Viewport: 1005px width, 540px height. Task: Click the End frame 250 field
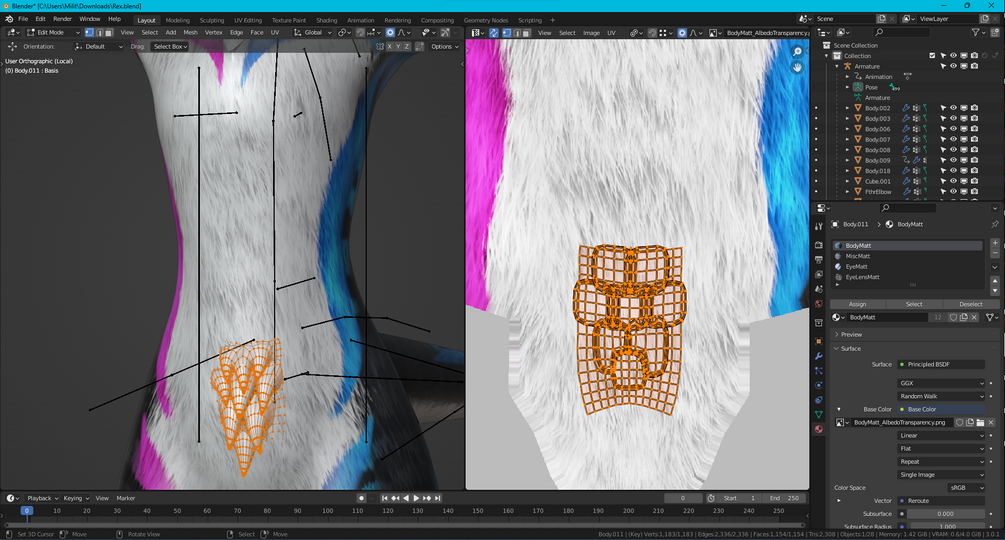pos(785,498)
